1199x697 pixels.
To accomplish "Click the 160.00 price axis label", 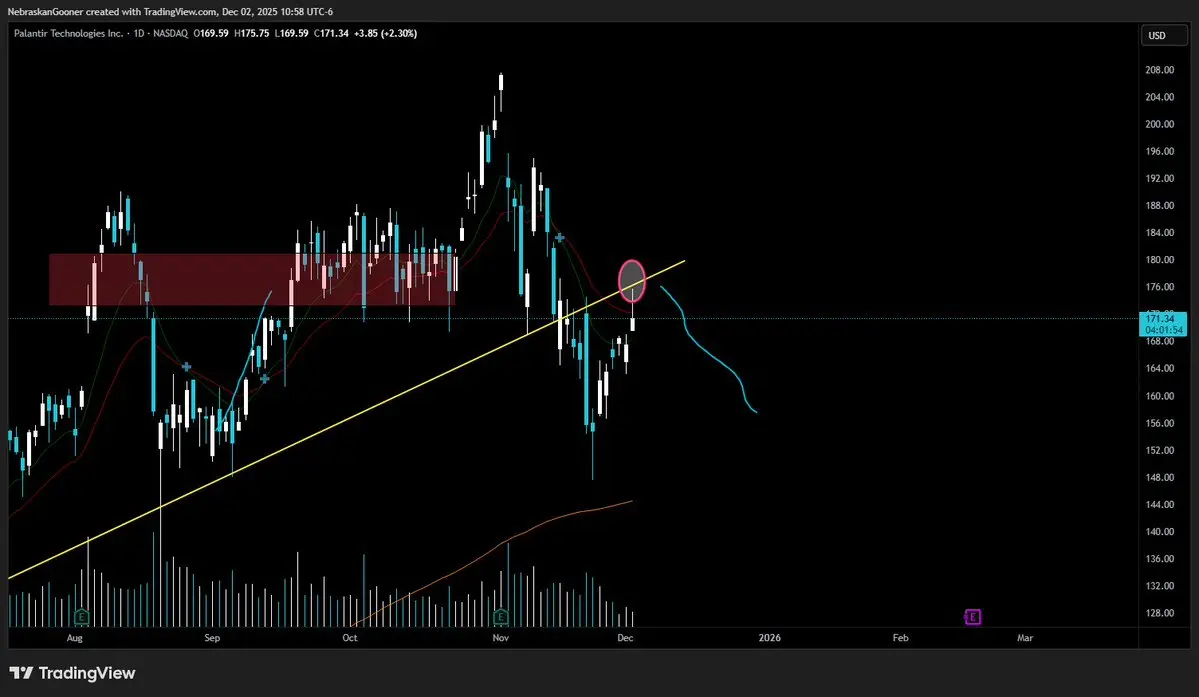I will pos(1159,396).
